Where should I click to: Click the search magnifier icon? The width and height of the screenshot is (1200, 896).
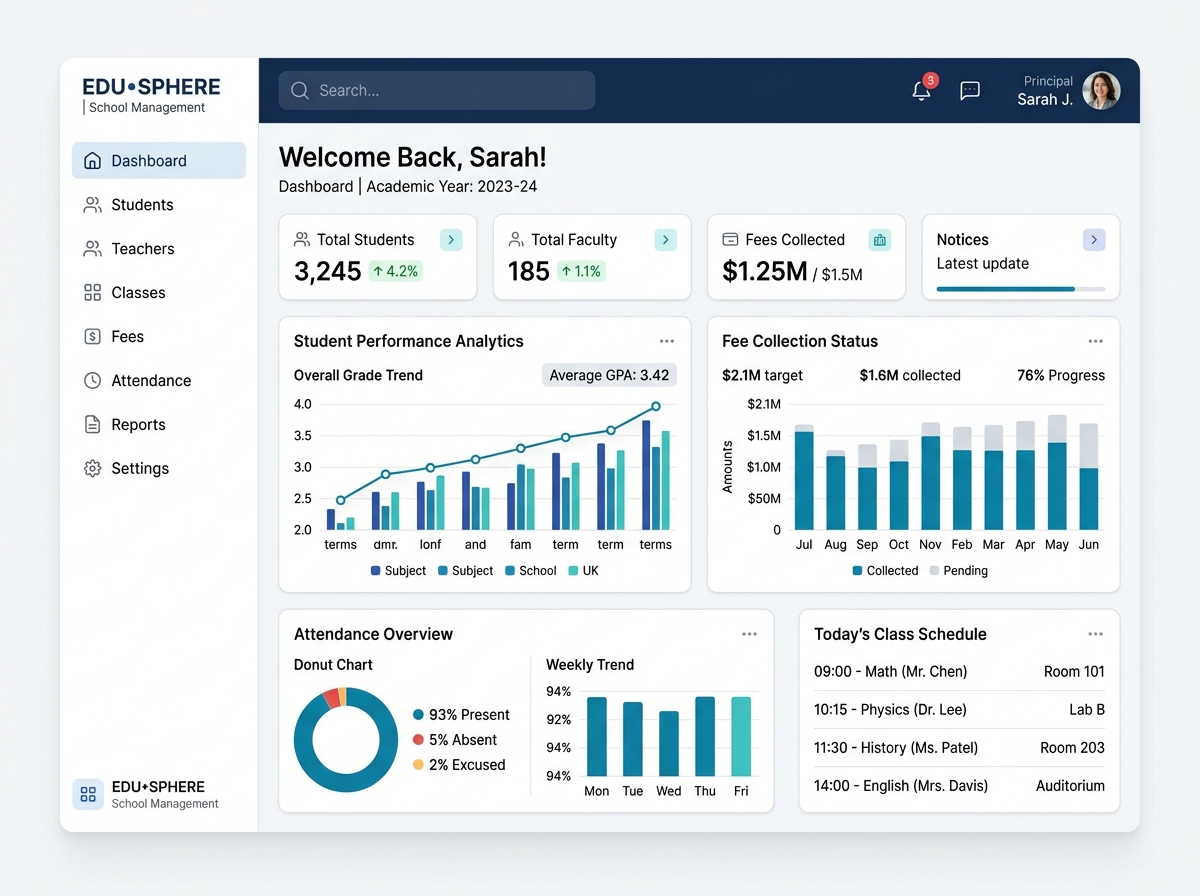pos(299,90)
